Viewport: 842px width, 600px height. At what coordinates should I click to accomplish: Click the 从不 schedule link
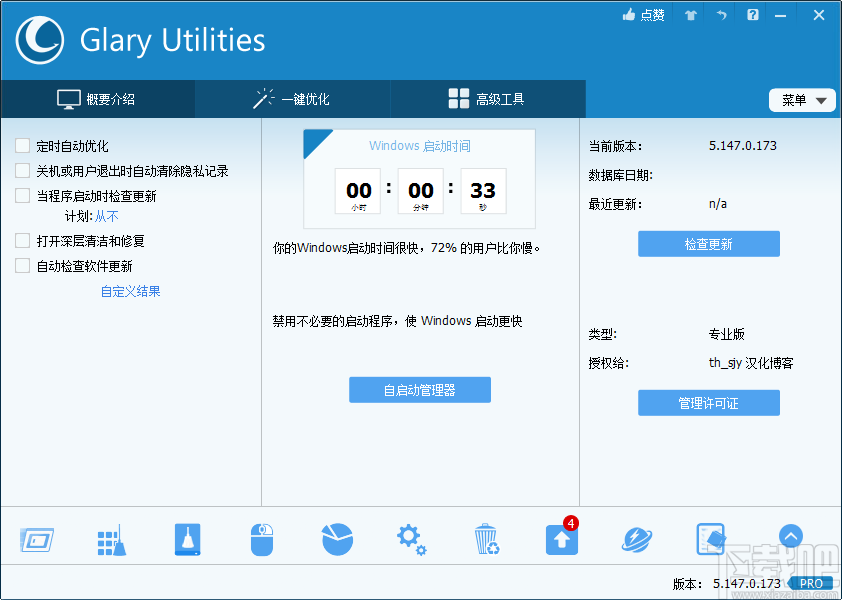pos(106,214)
